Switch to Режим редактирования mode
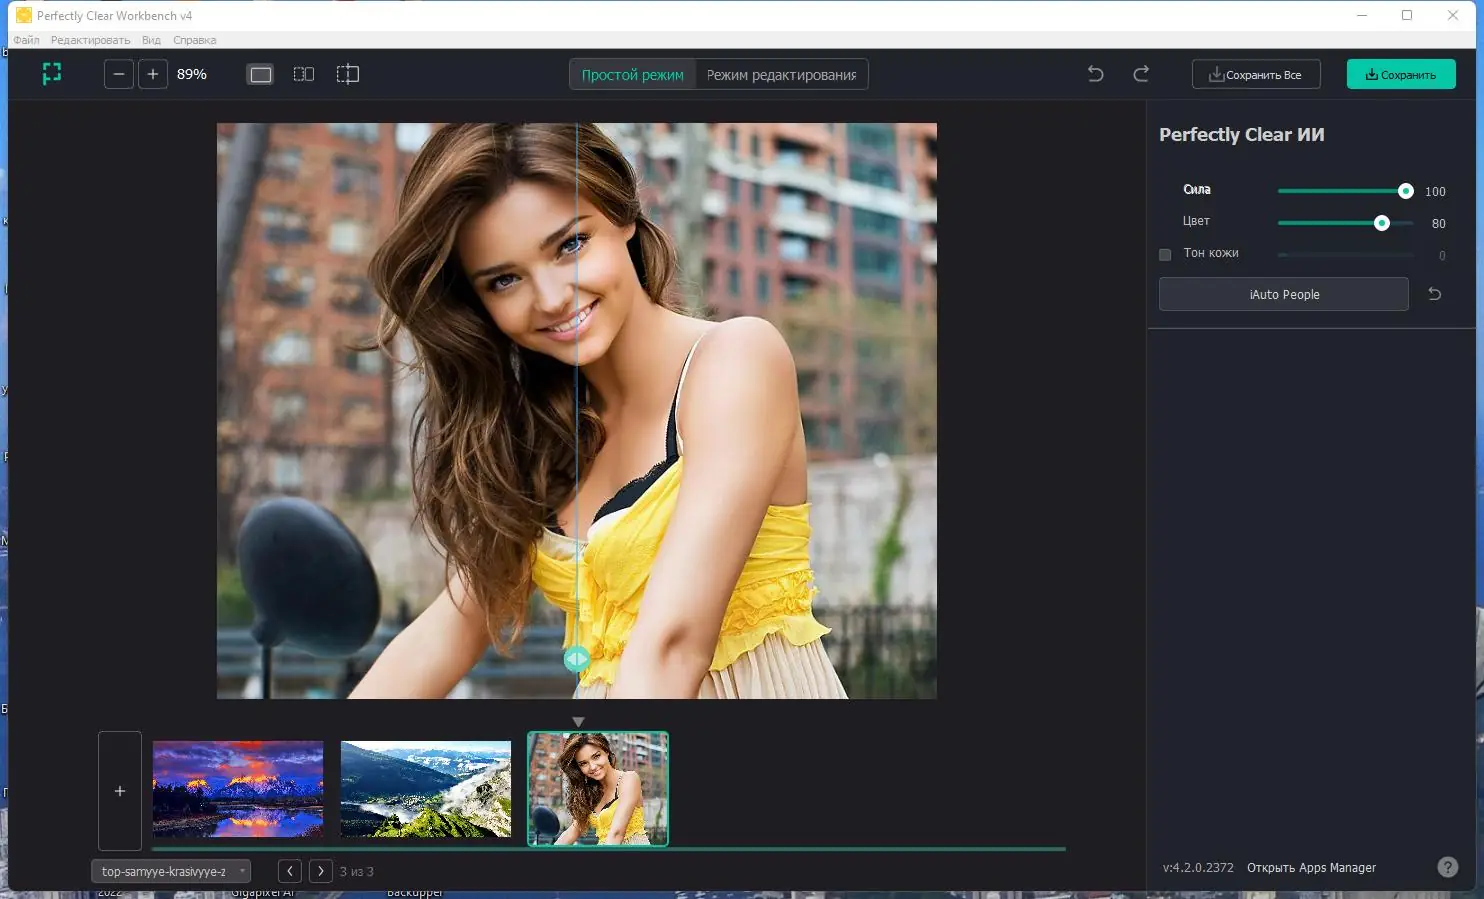1484x899 pixels. tap(781, 75)
